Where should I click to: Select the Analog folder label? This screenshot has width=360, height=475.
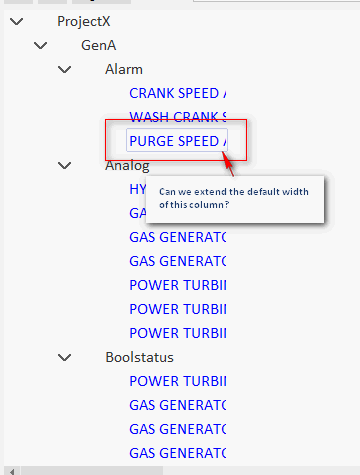(x=127, y=166)
